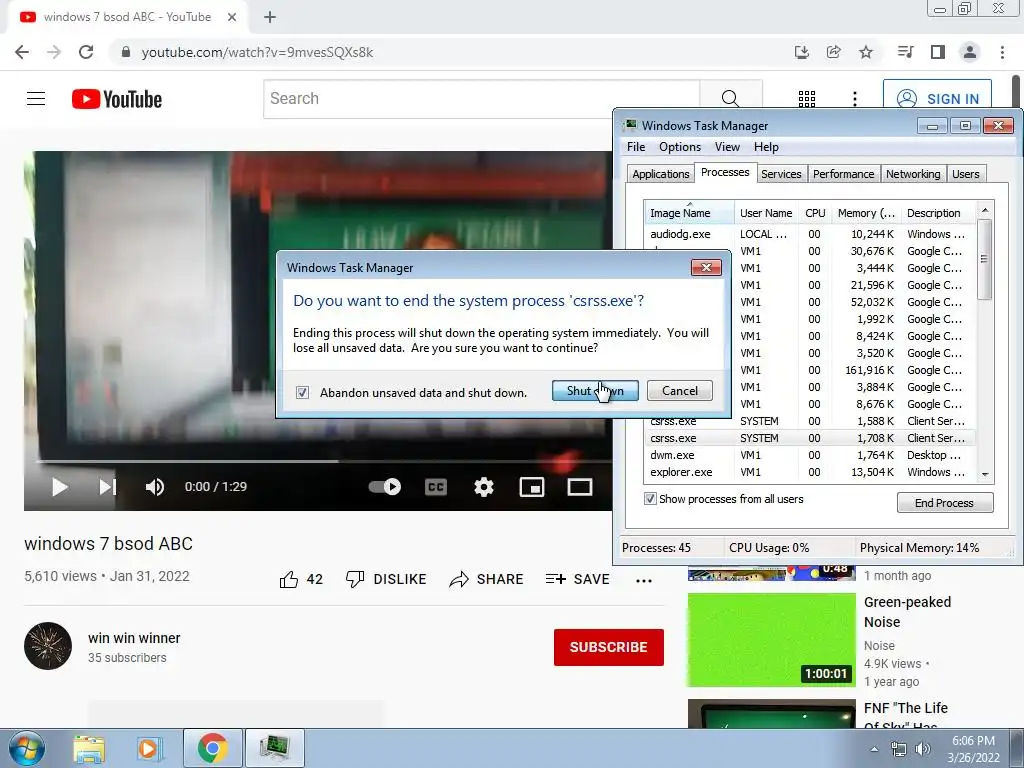Uncheck Abandon unsaved data and shut down
The height and width of the screenshot is (768, 1024).
click(302, 392)
